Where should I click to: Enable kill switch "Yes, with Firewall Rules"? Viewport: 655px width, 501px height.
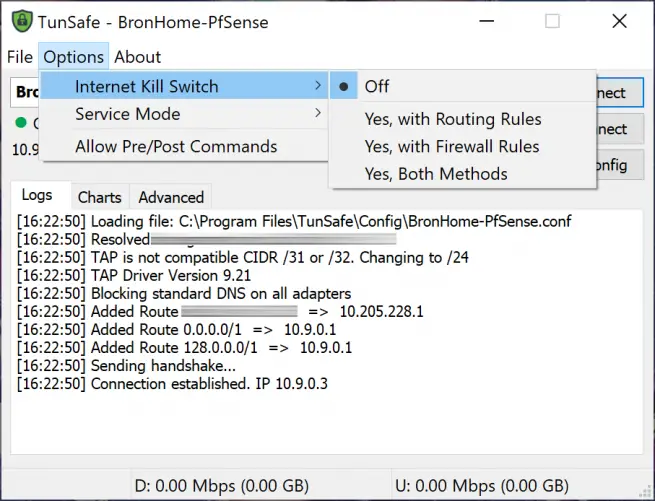451,146
